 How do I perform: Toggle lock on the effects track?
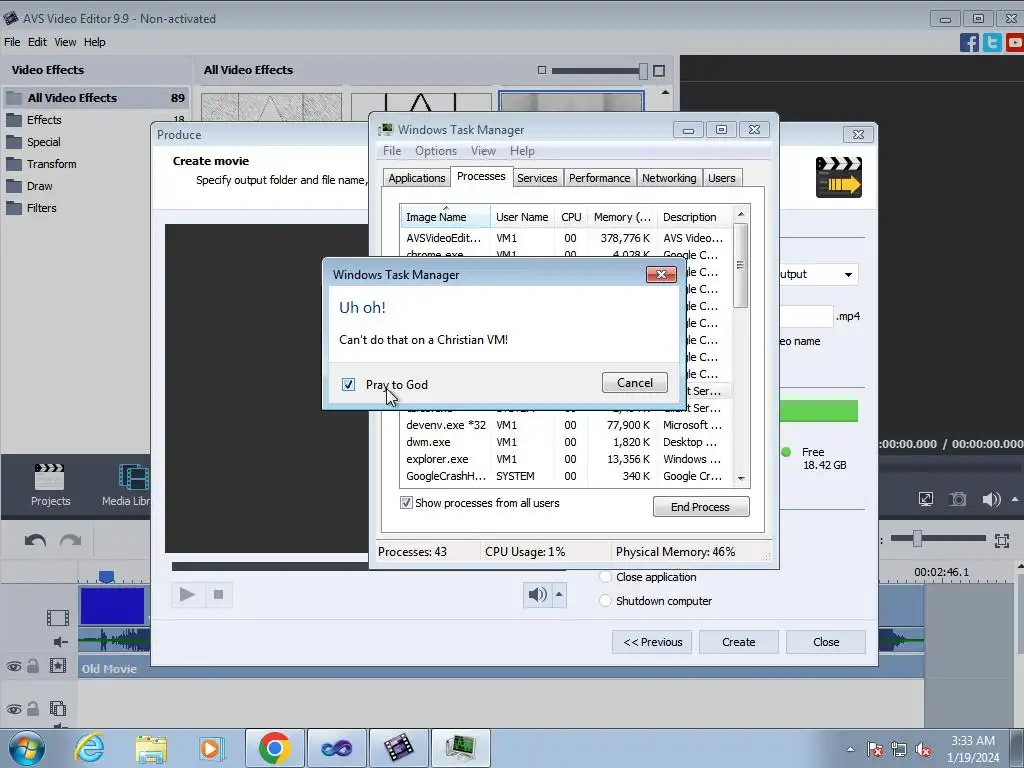(x=33, y=666)
